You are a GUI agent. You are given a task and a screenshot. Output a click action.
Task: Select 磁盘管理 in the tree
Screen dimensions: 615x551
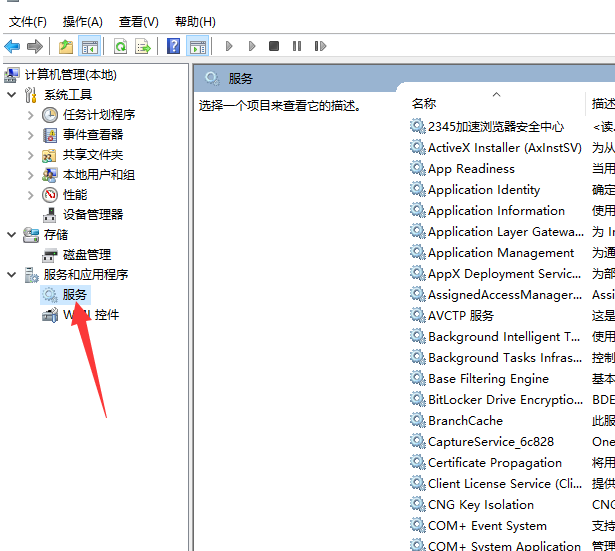click(87, 255)
